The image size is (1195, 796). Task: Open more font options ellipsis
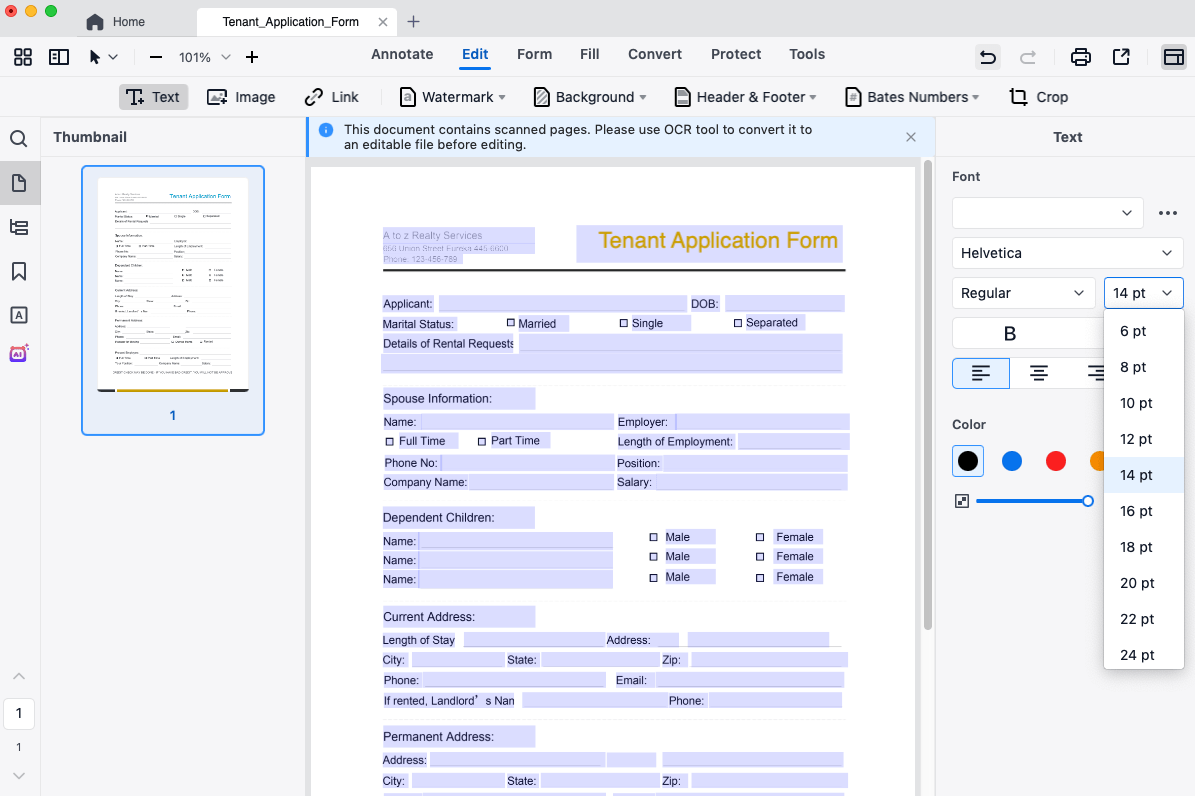point(1168,213)
